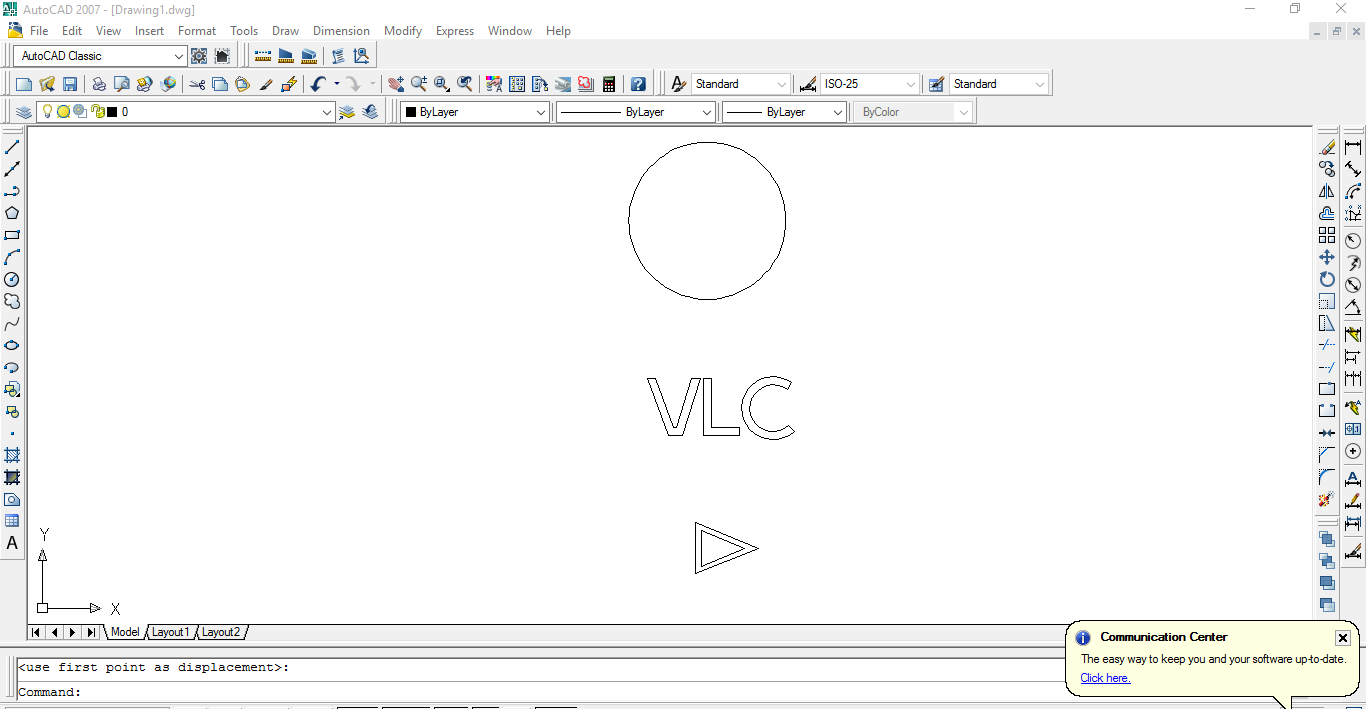The image size is (1366, 709).
Task: Open the ByLayer color control dropdown
Action: click(x=541, y=112)
